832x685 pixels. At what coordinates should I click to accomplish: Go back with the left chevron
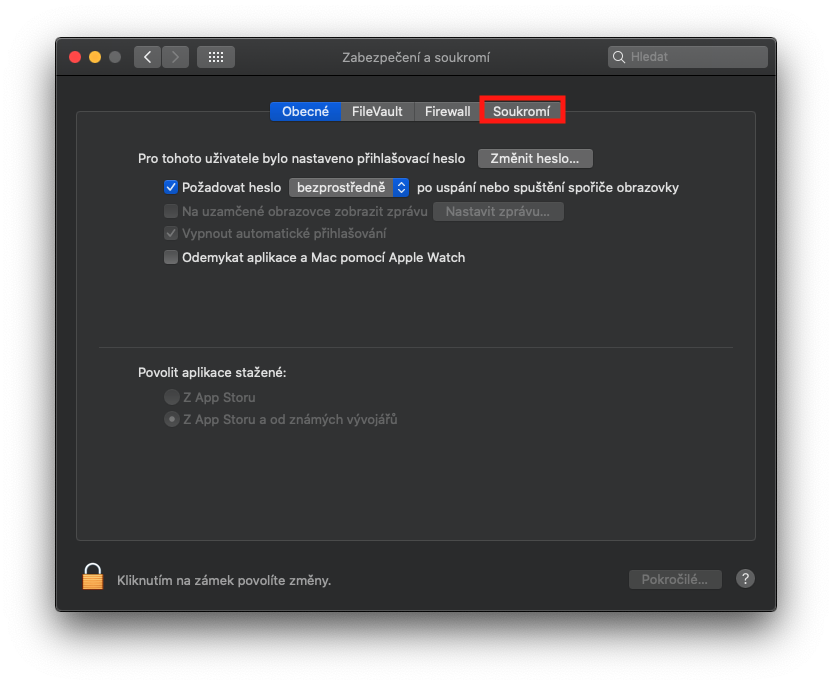[x=148, y=57]
